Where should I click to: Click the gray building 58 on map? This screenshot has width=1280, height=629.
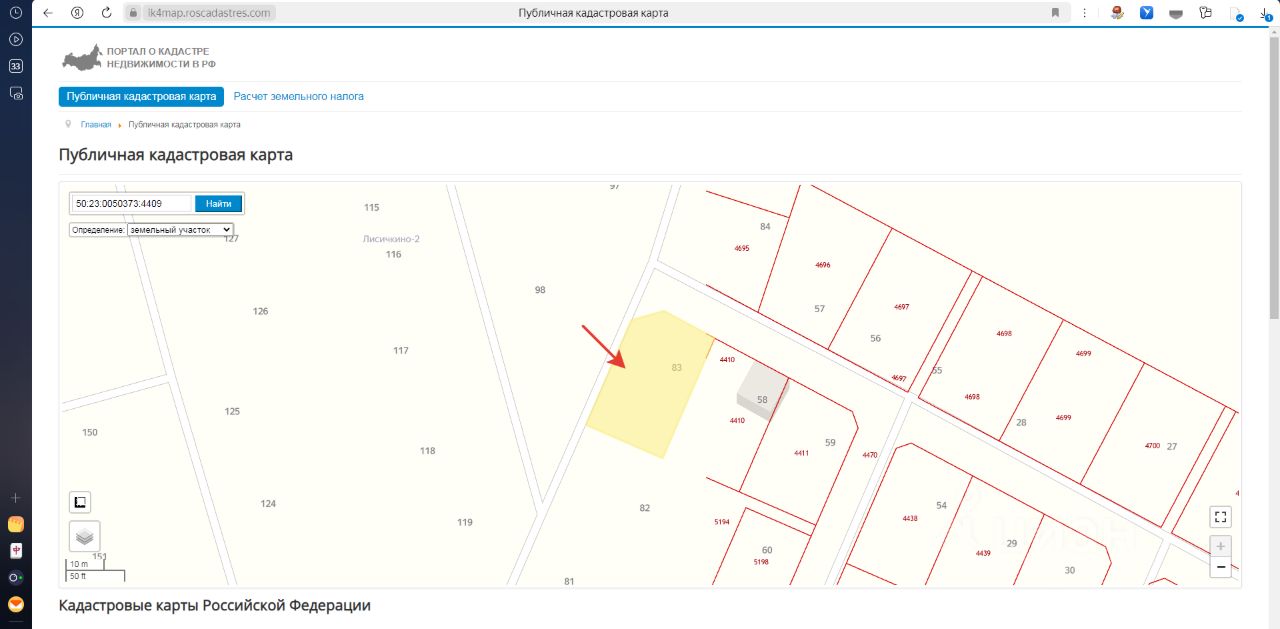(762, 391)
